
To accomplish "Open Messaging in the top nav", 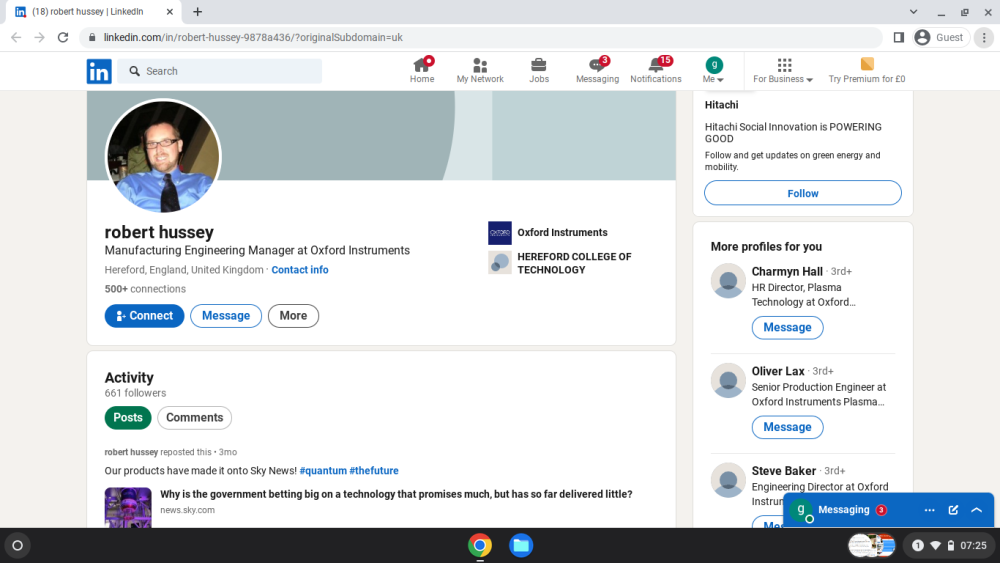I will (597, 70).
